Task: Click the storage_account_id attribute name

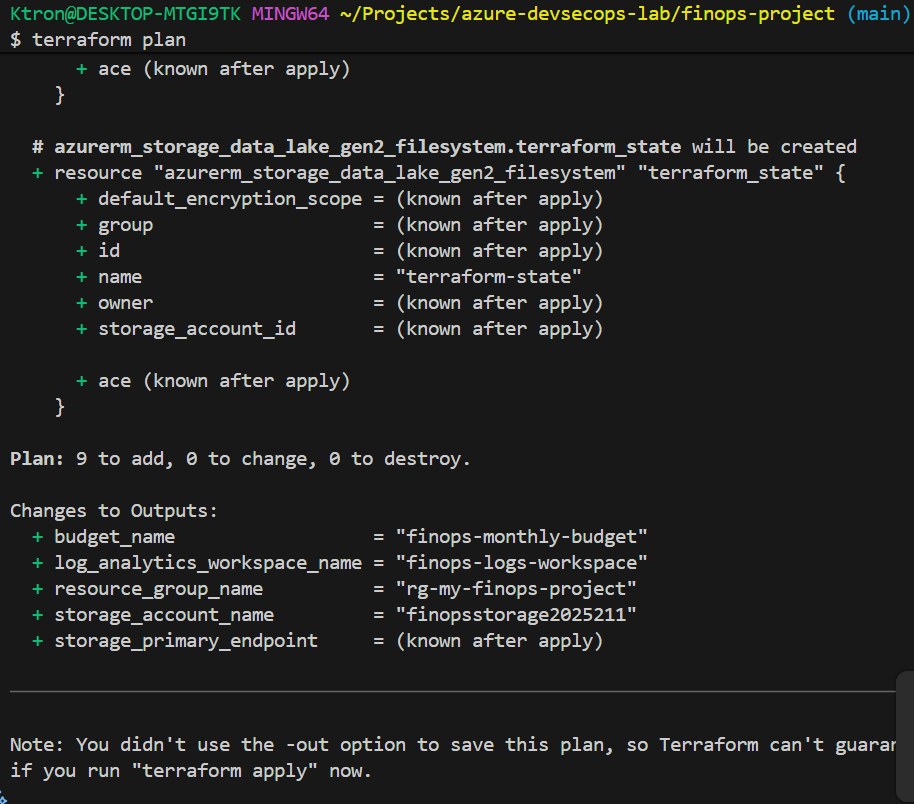Action: pos(197,329)
